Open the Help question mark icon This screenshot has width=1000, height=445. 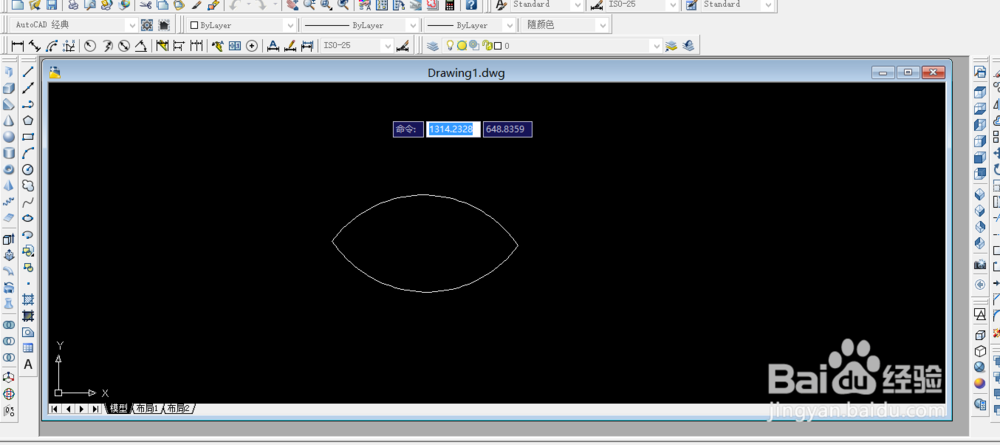pos(471,5)
